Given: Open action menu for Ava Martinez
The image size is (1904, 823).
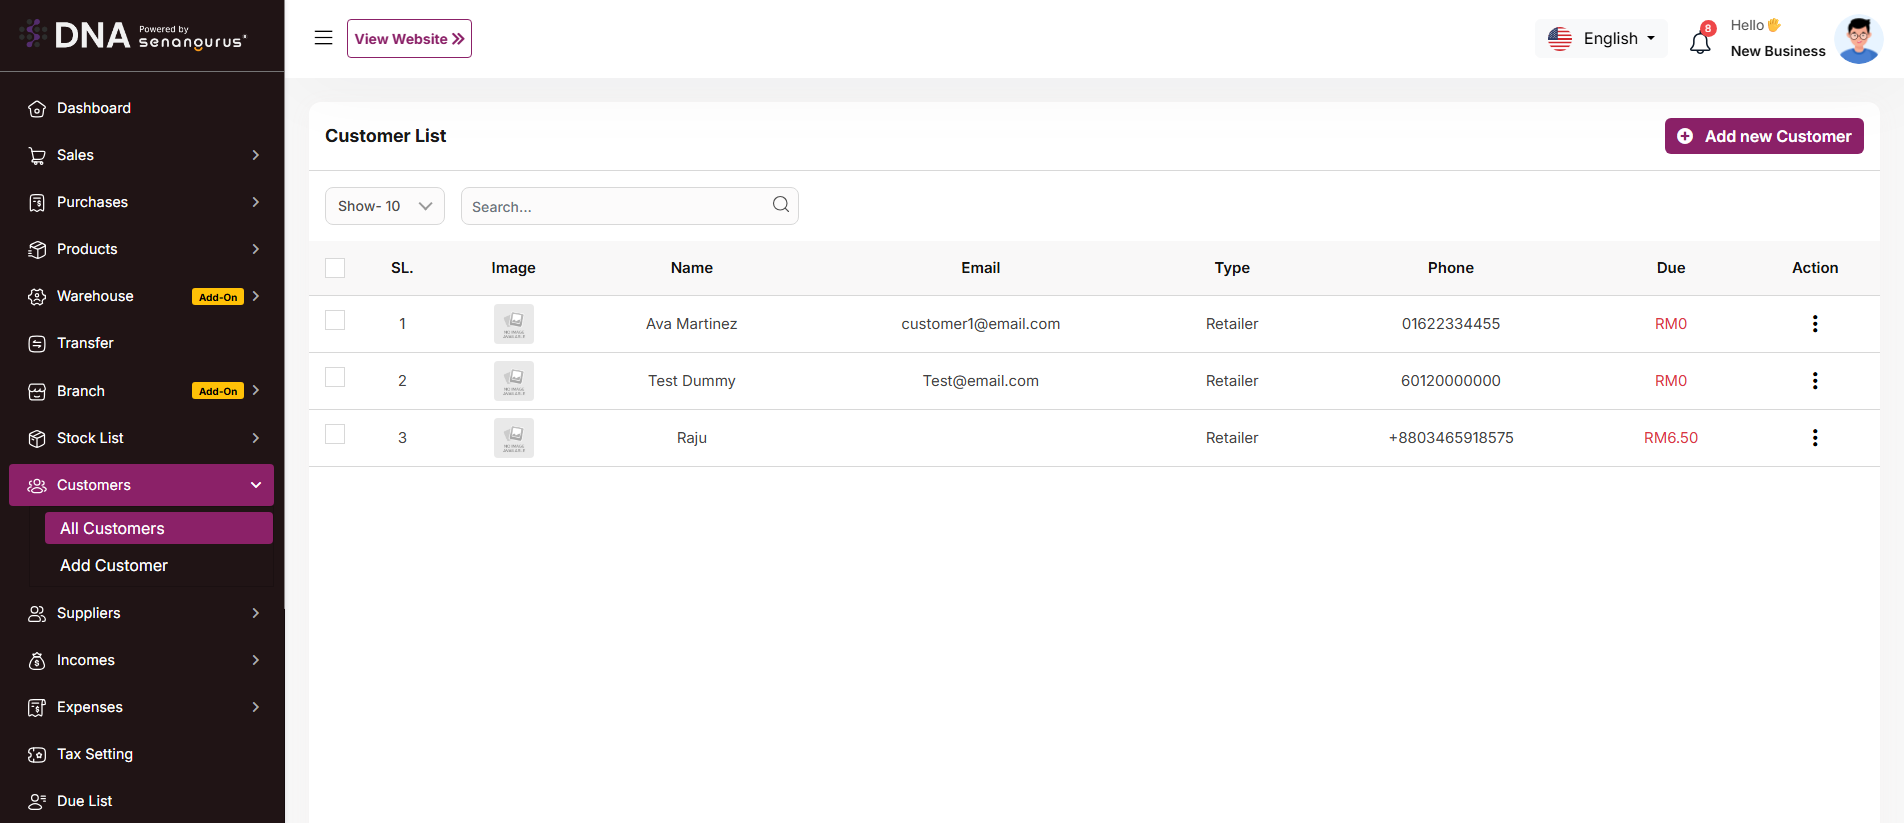Looking at the screenshot, I should click(x=1814, y=324).
